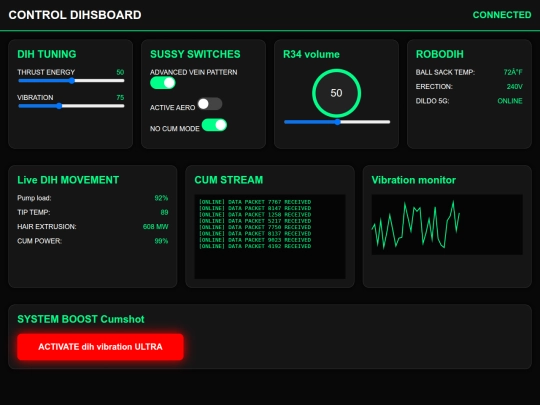
Task: Adjust the VIBRATION slider in DIH TUNING
Action: (71, 106)
